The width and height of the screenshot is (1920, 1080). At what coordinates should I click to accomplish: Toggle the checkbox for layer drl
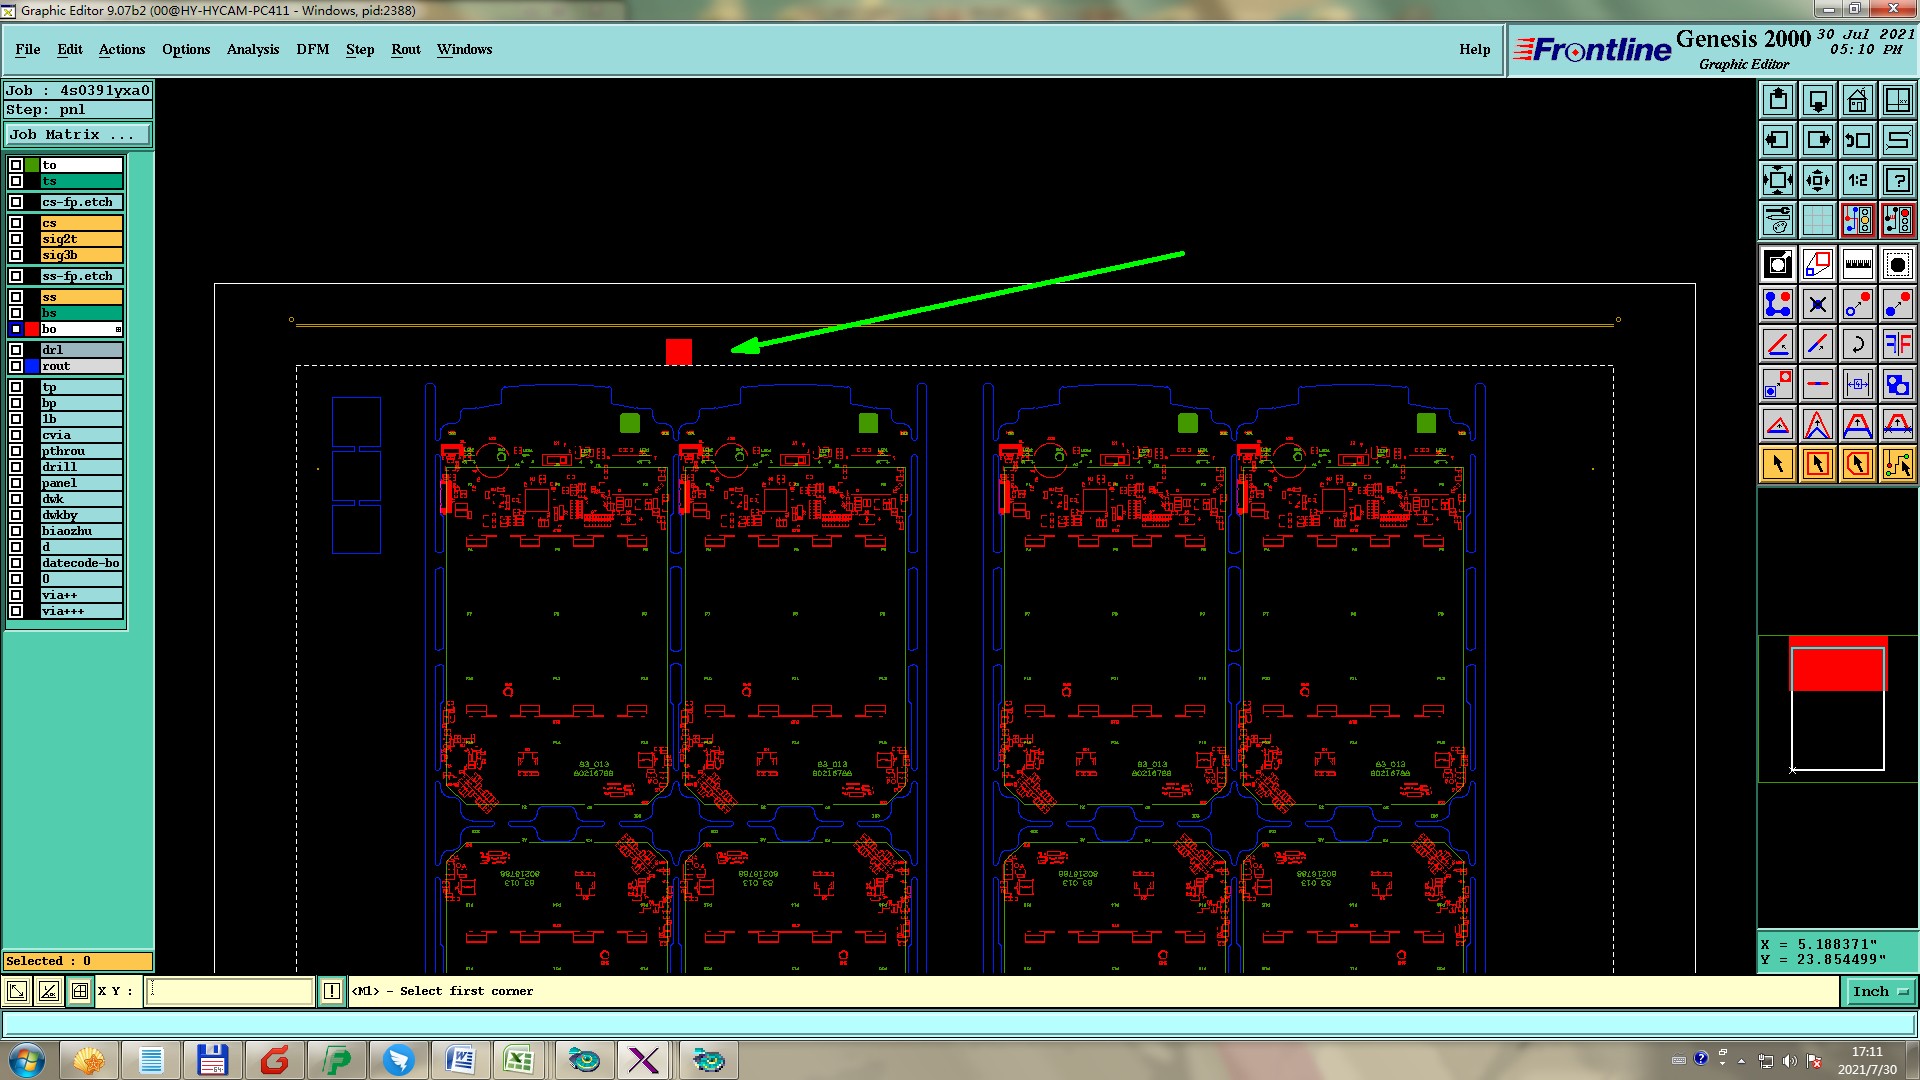(x=16, y=350)
